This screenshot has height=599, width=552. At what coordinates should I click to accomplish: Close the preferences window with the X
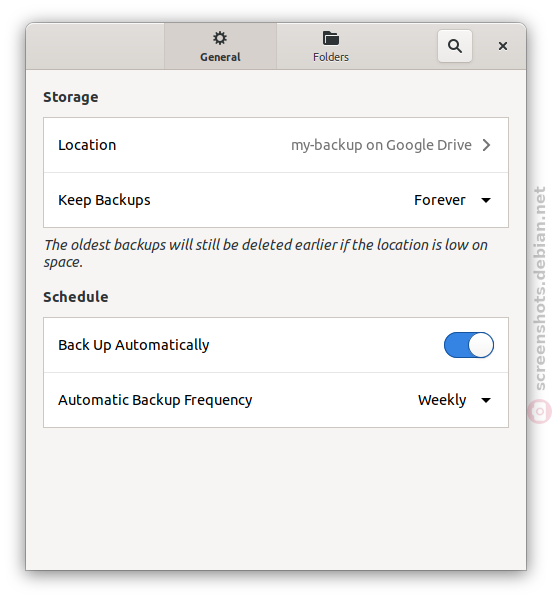point(503,46)
